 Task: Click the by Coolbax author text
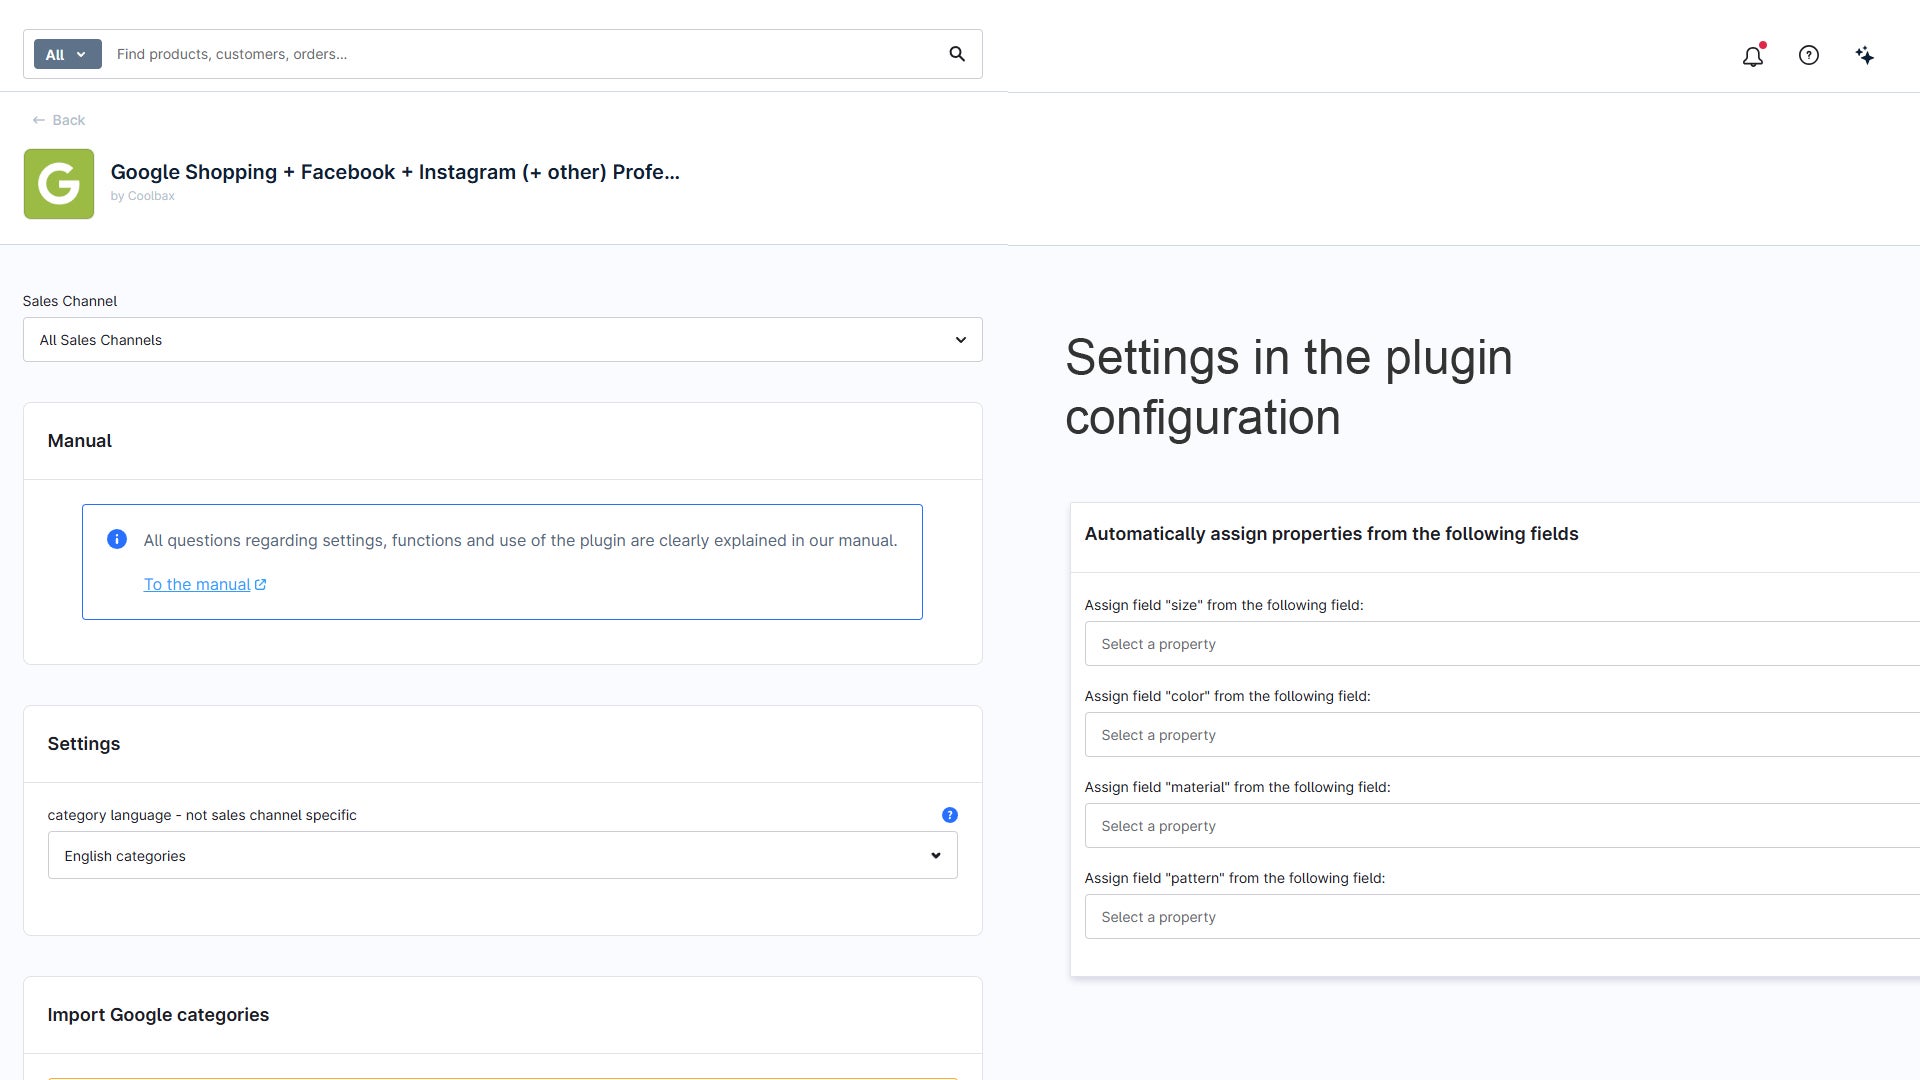[143, 196]
